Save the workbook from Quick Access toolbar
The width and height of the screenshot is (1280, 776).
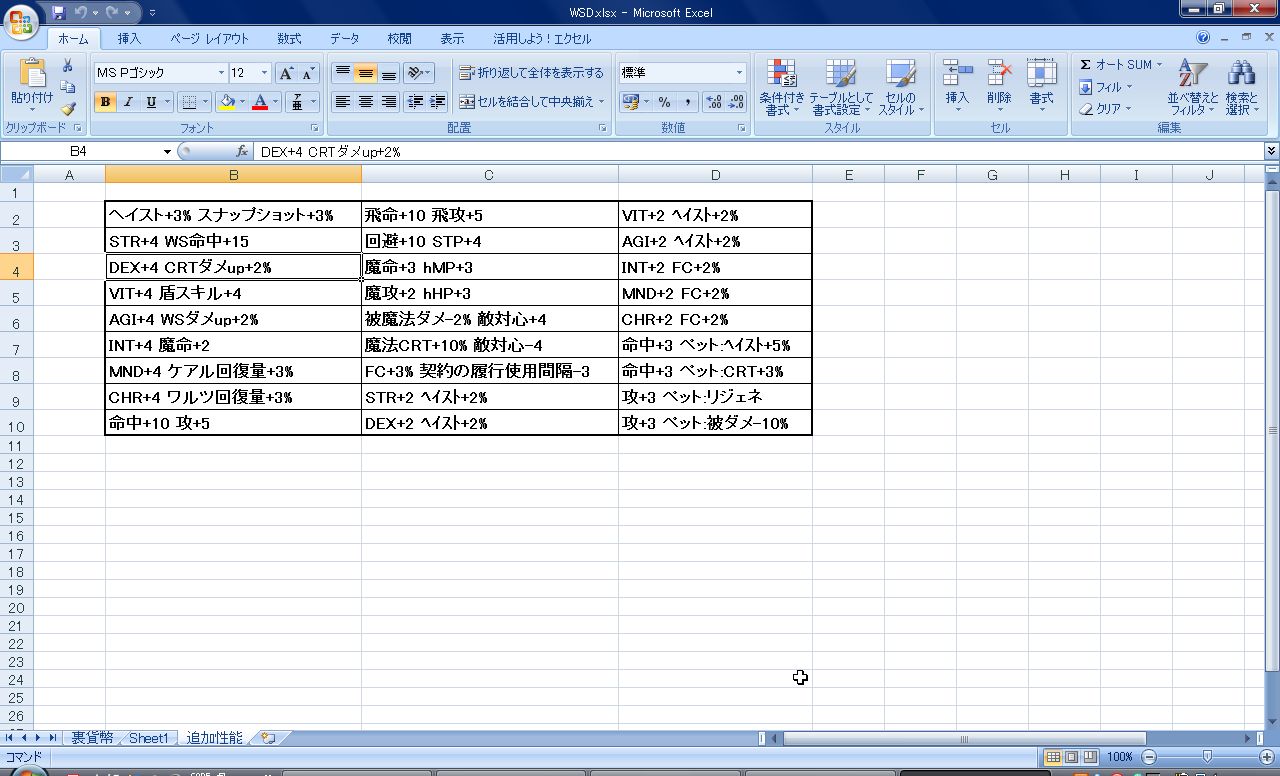click(x=59, y=13)
